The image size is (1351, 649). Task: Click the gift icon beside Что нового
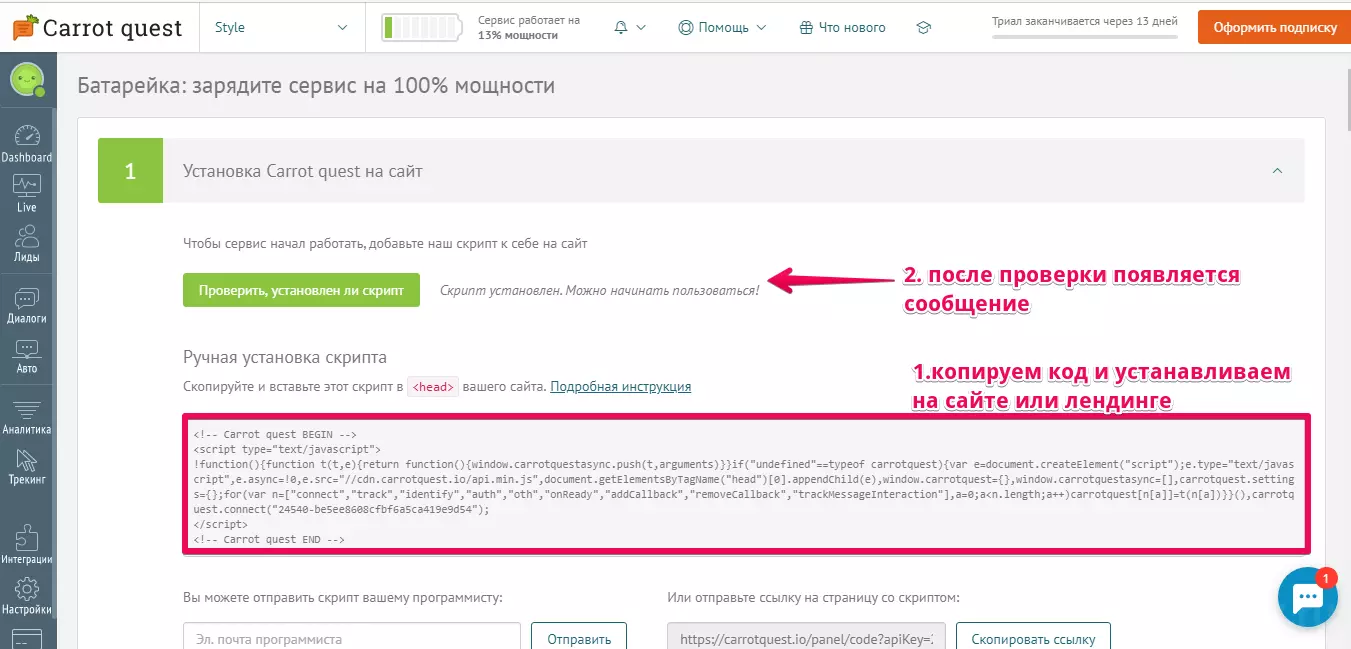point(806,28)
